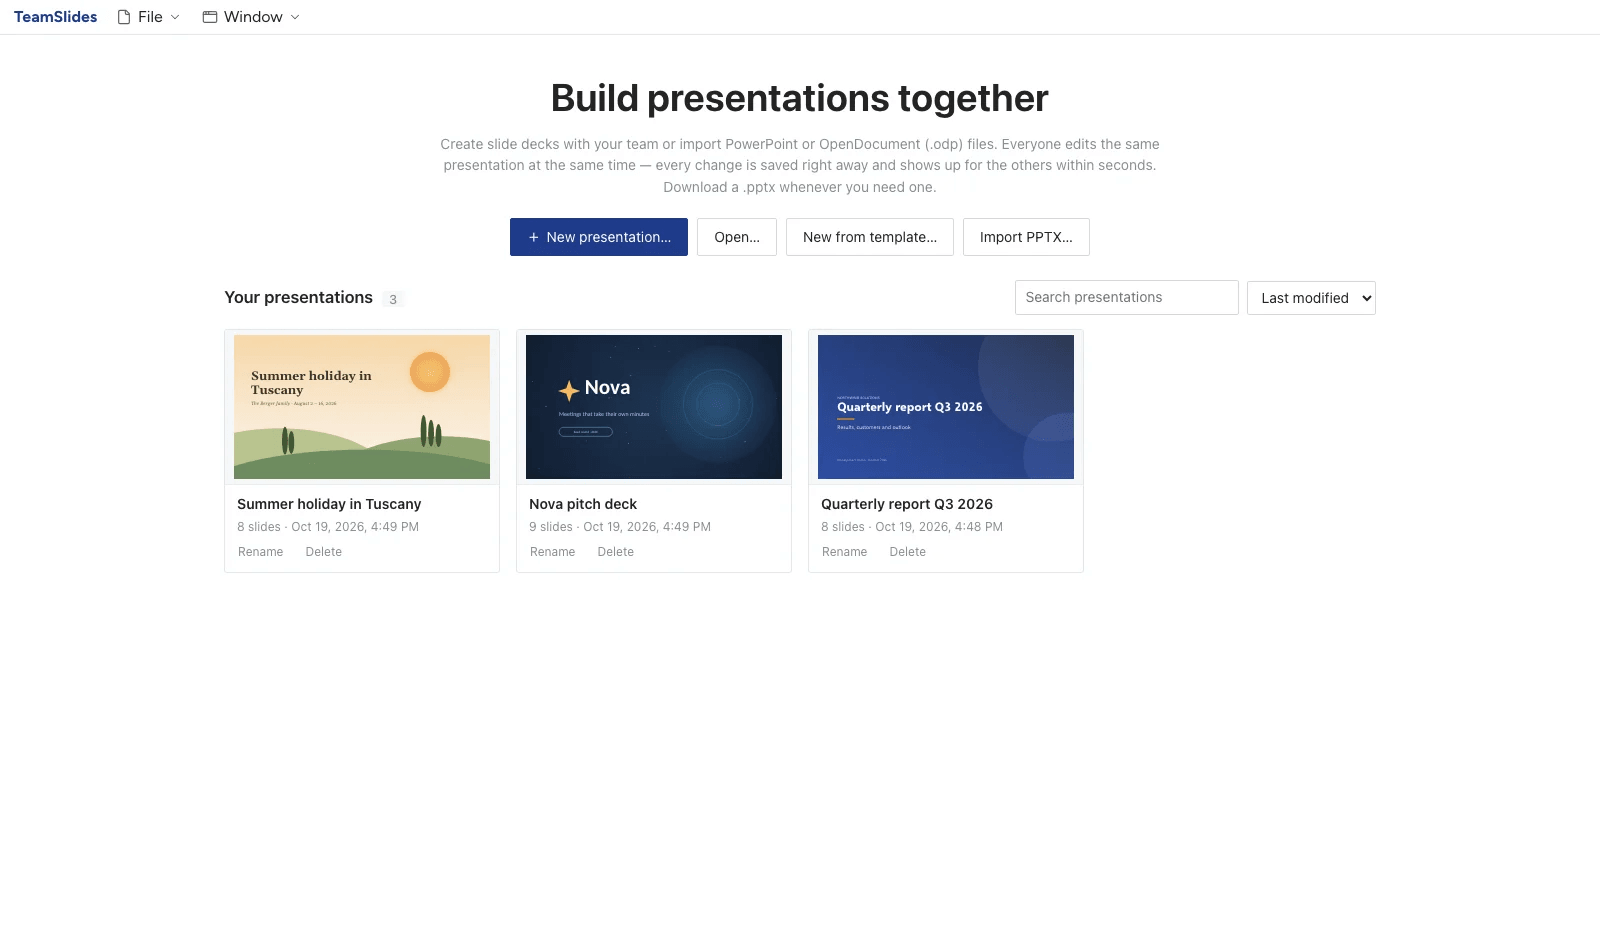This screenshot has height=946, width=1600.
Task: Open the Last modified sort dropdown
Action: pos(1311,298)
